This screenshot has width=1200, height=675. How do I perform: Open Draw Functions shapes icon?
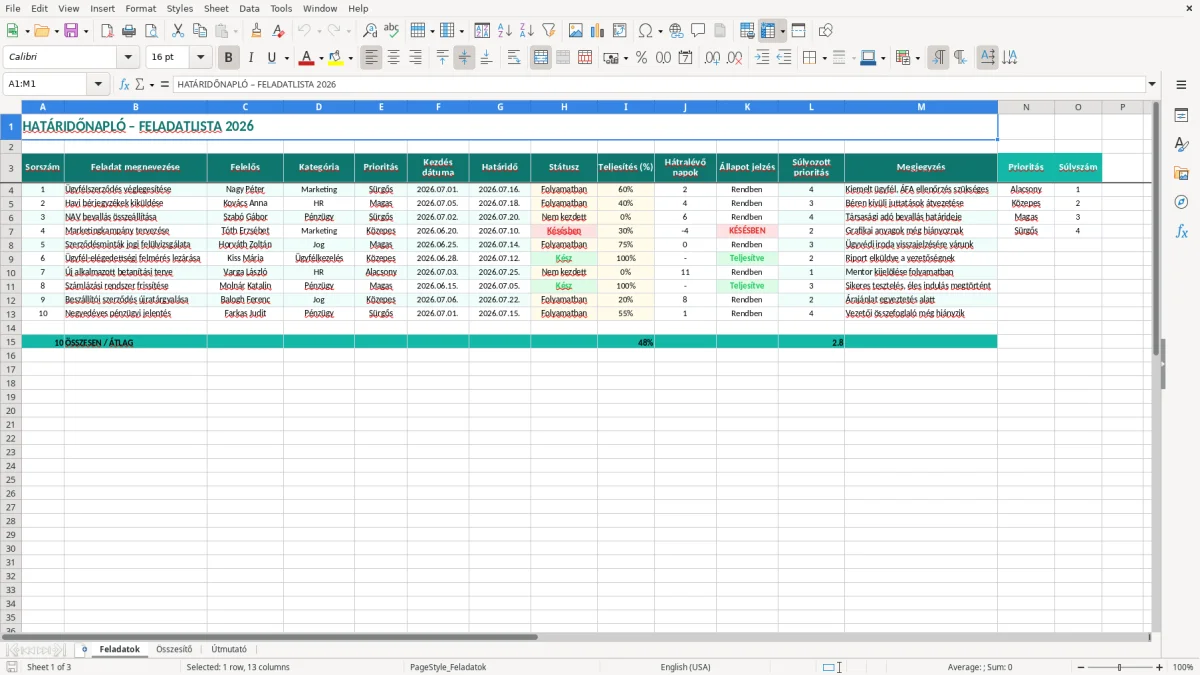(x=826, y=31)
